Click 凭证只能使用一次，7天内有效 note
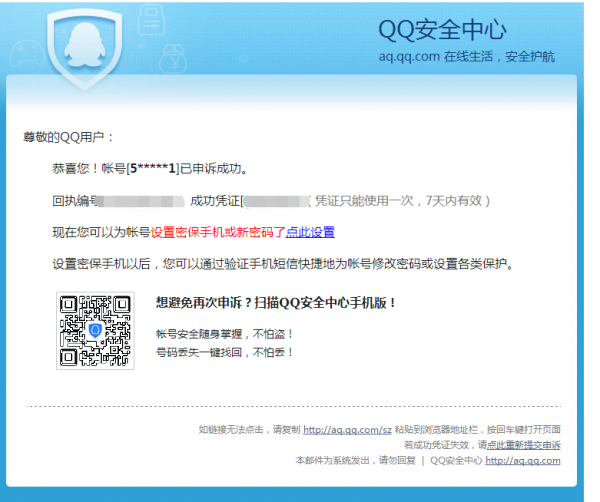The image size is (600, 502). [402, 200]
